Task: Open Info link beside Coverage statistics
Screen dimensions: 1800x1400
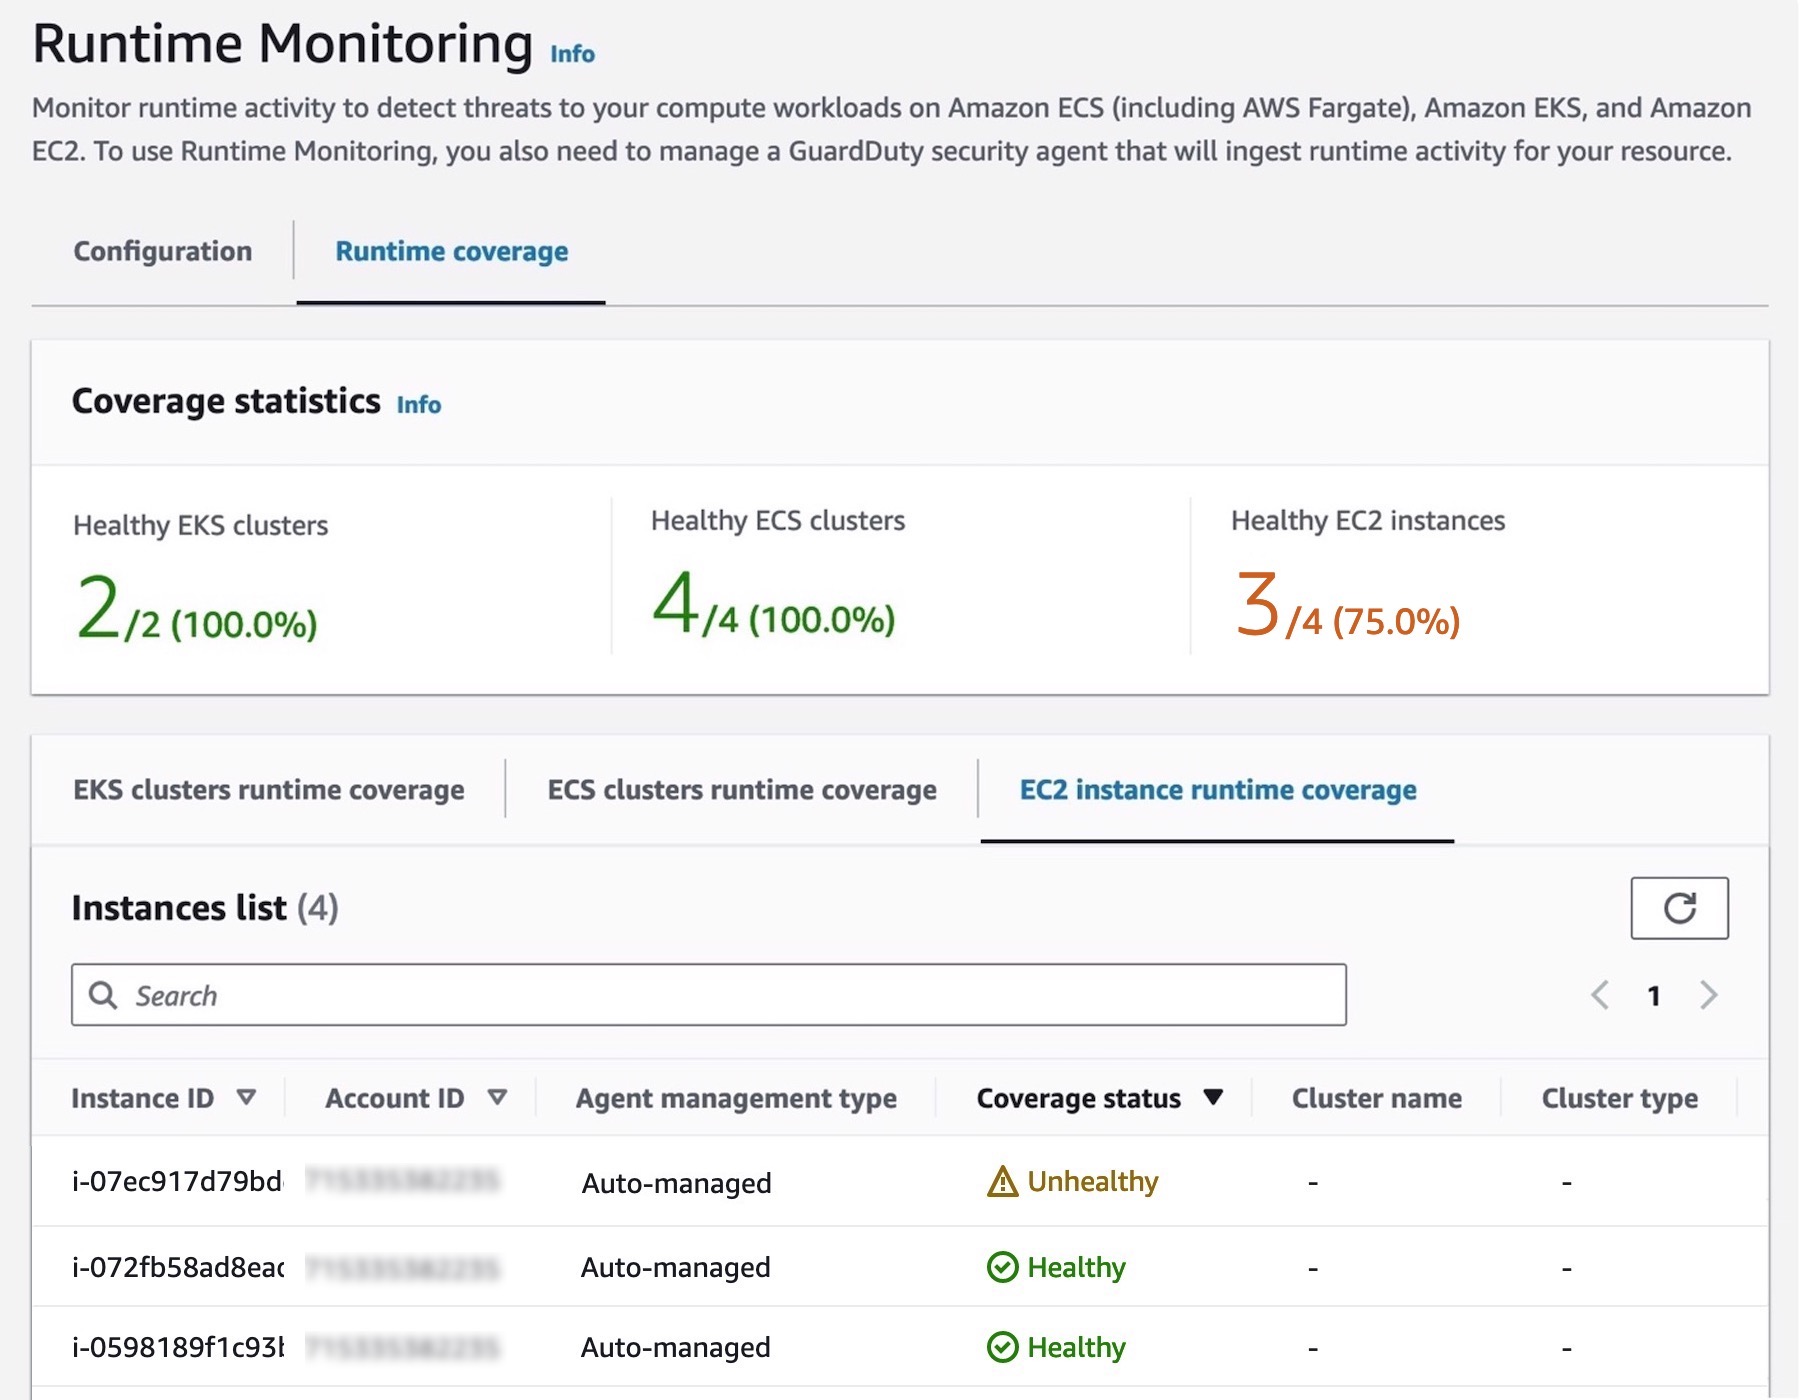Action: coord(419,404)
